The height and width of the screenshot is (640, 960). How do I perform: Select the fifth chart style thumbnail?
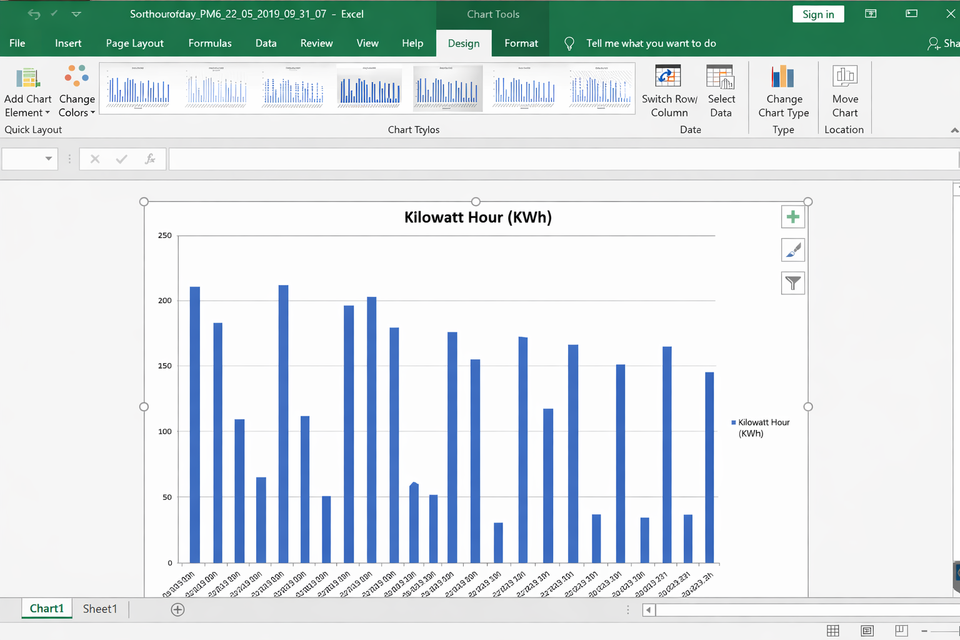pyautogui.click(x=448, y=89)
